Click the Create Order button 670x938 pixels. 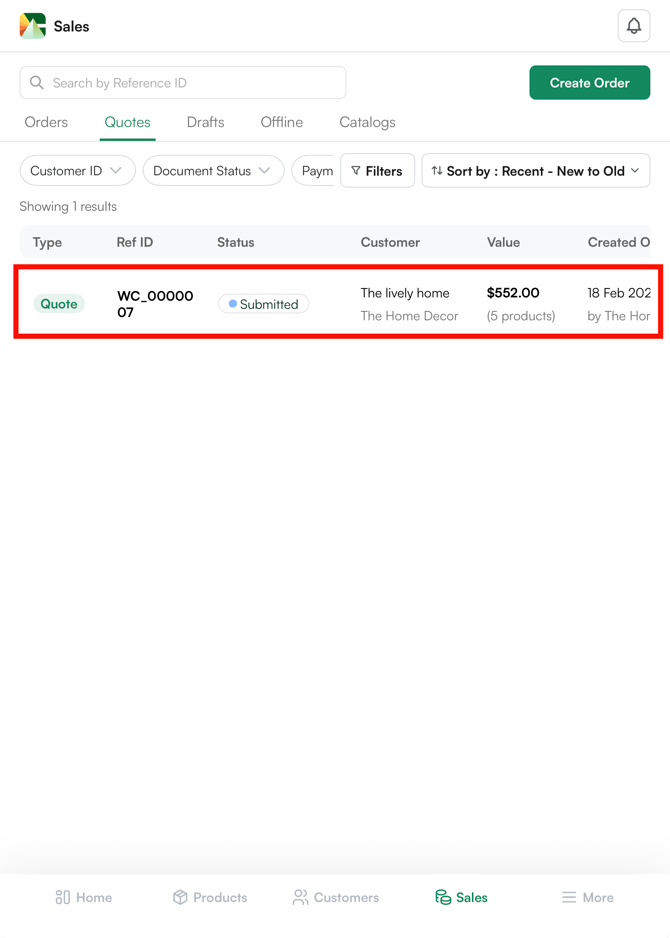click(589, 83)
